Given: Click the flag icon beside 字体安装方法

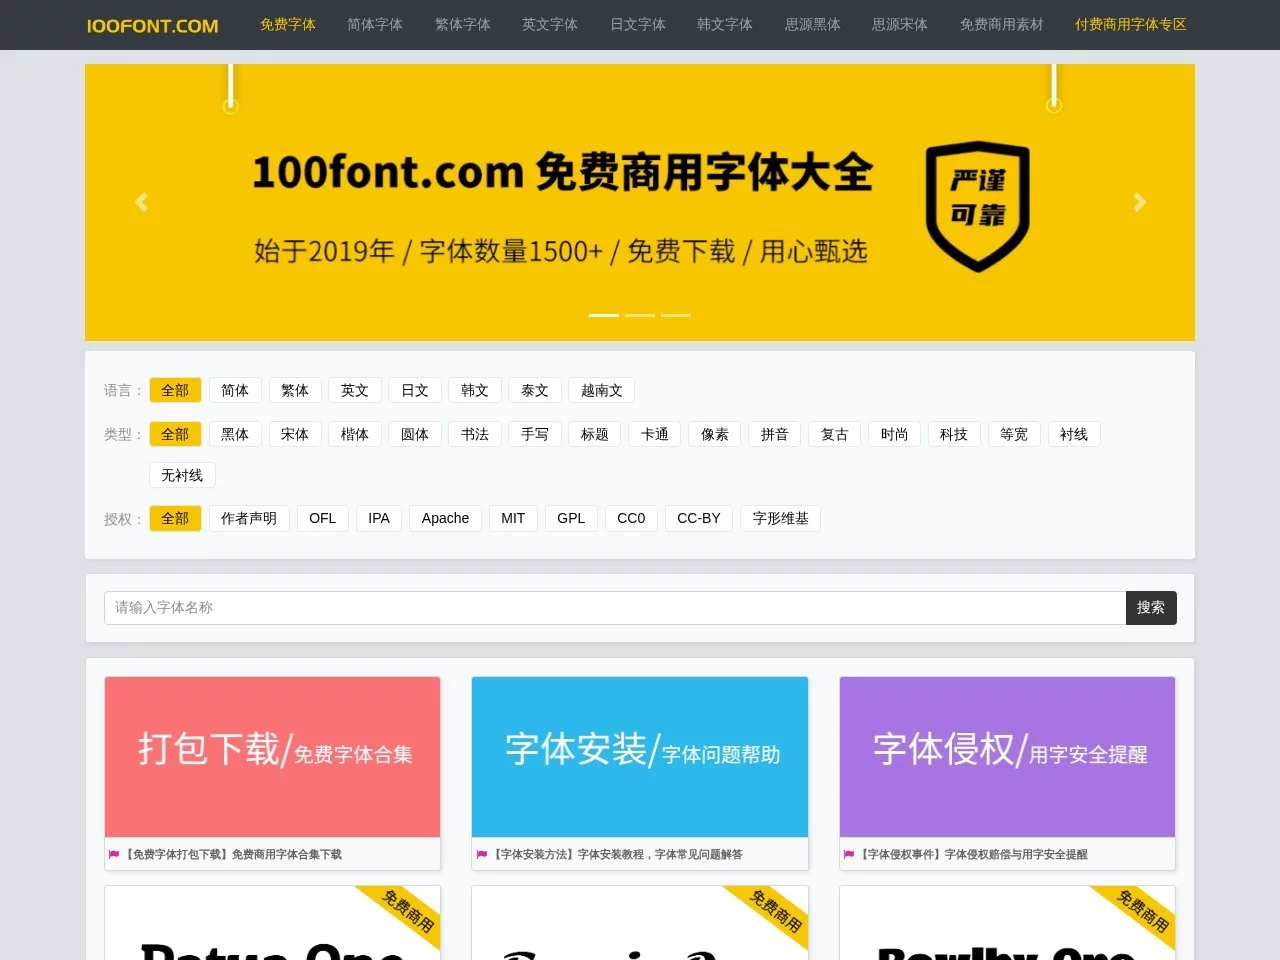Looking at the screenshot, I should pyautogui.click(x=481, y=854).
